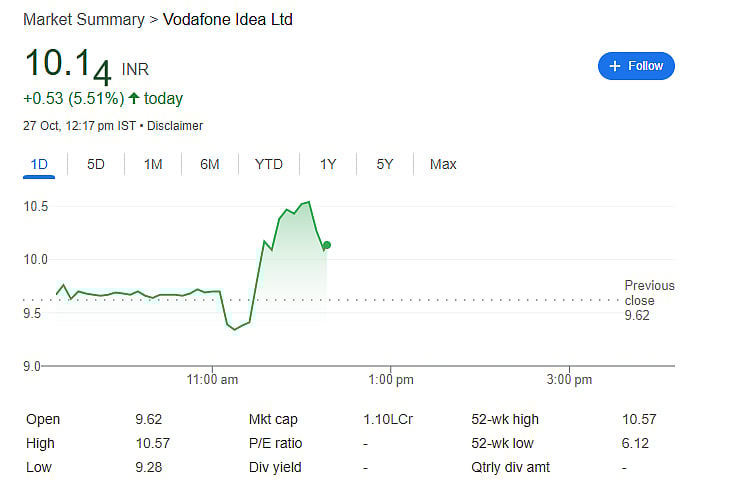View the 5Y chart range

[385, 164]
